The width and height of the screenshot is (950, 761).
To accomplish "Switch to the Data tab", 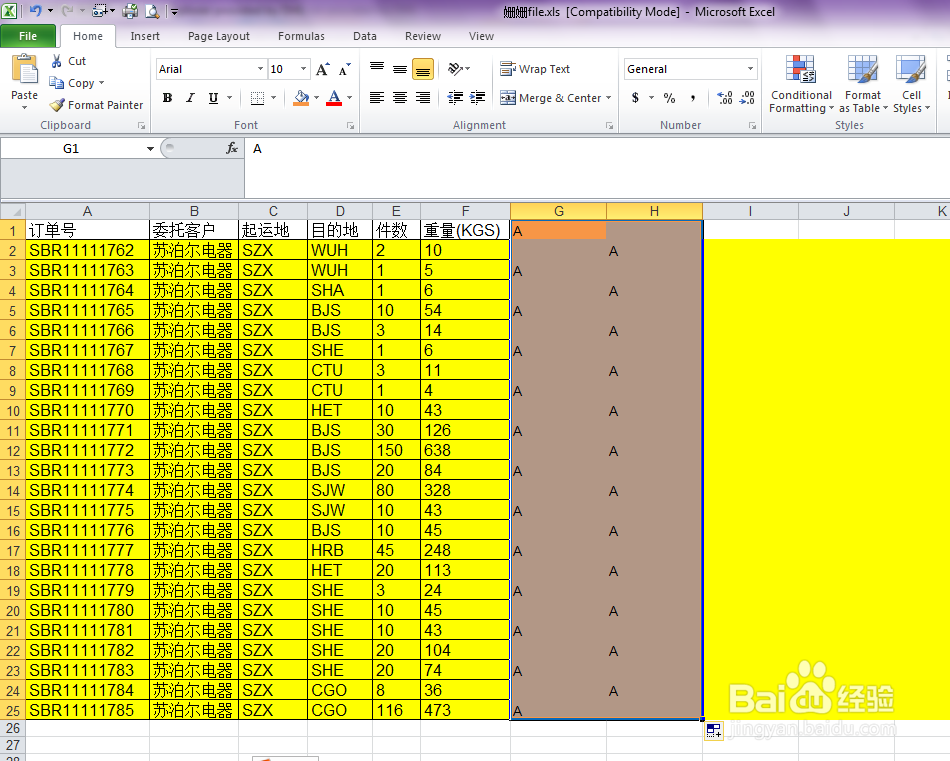I will (365, 36).
